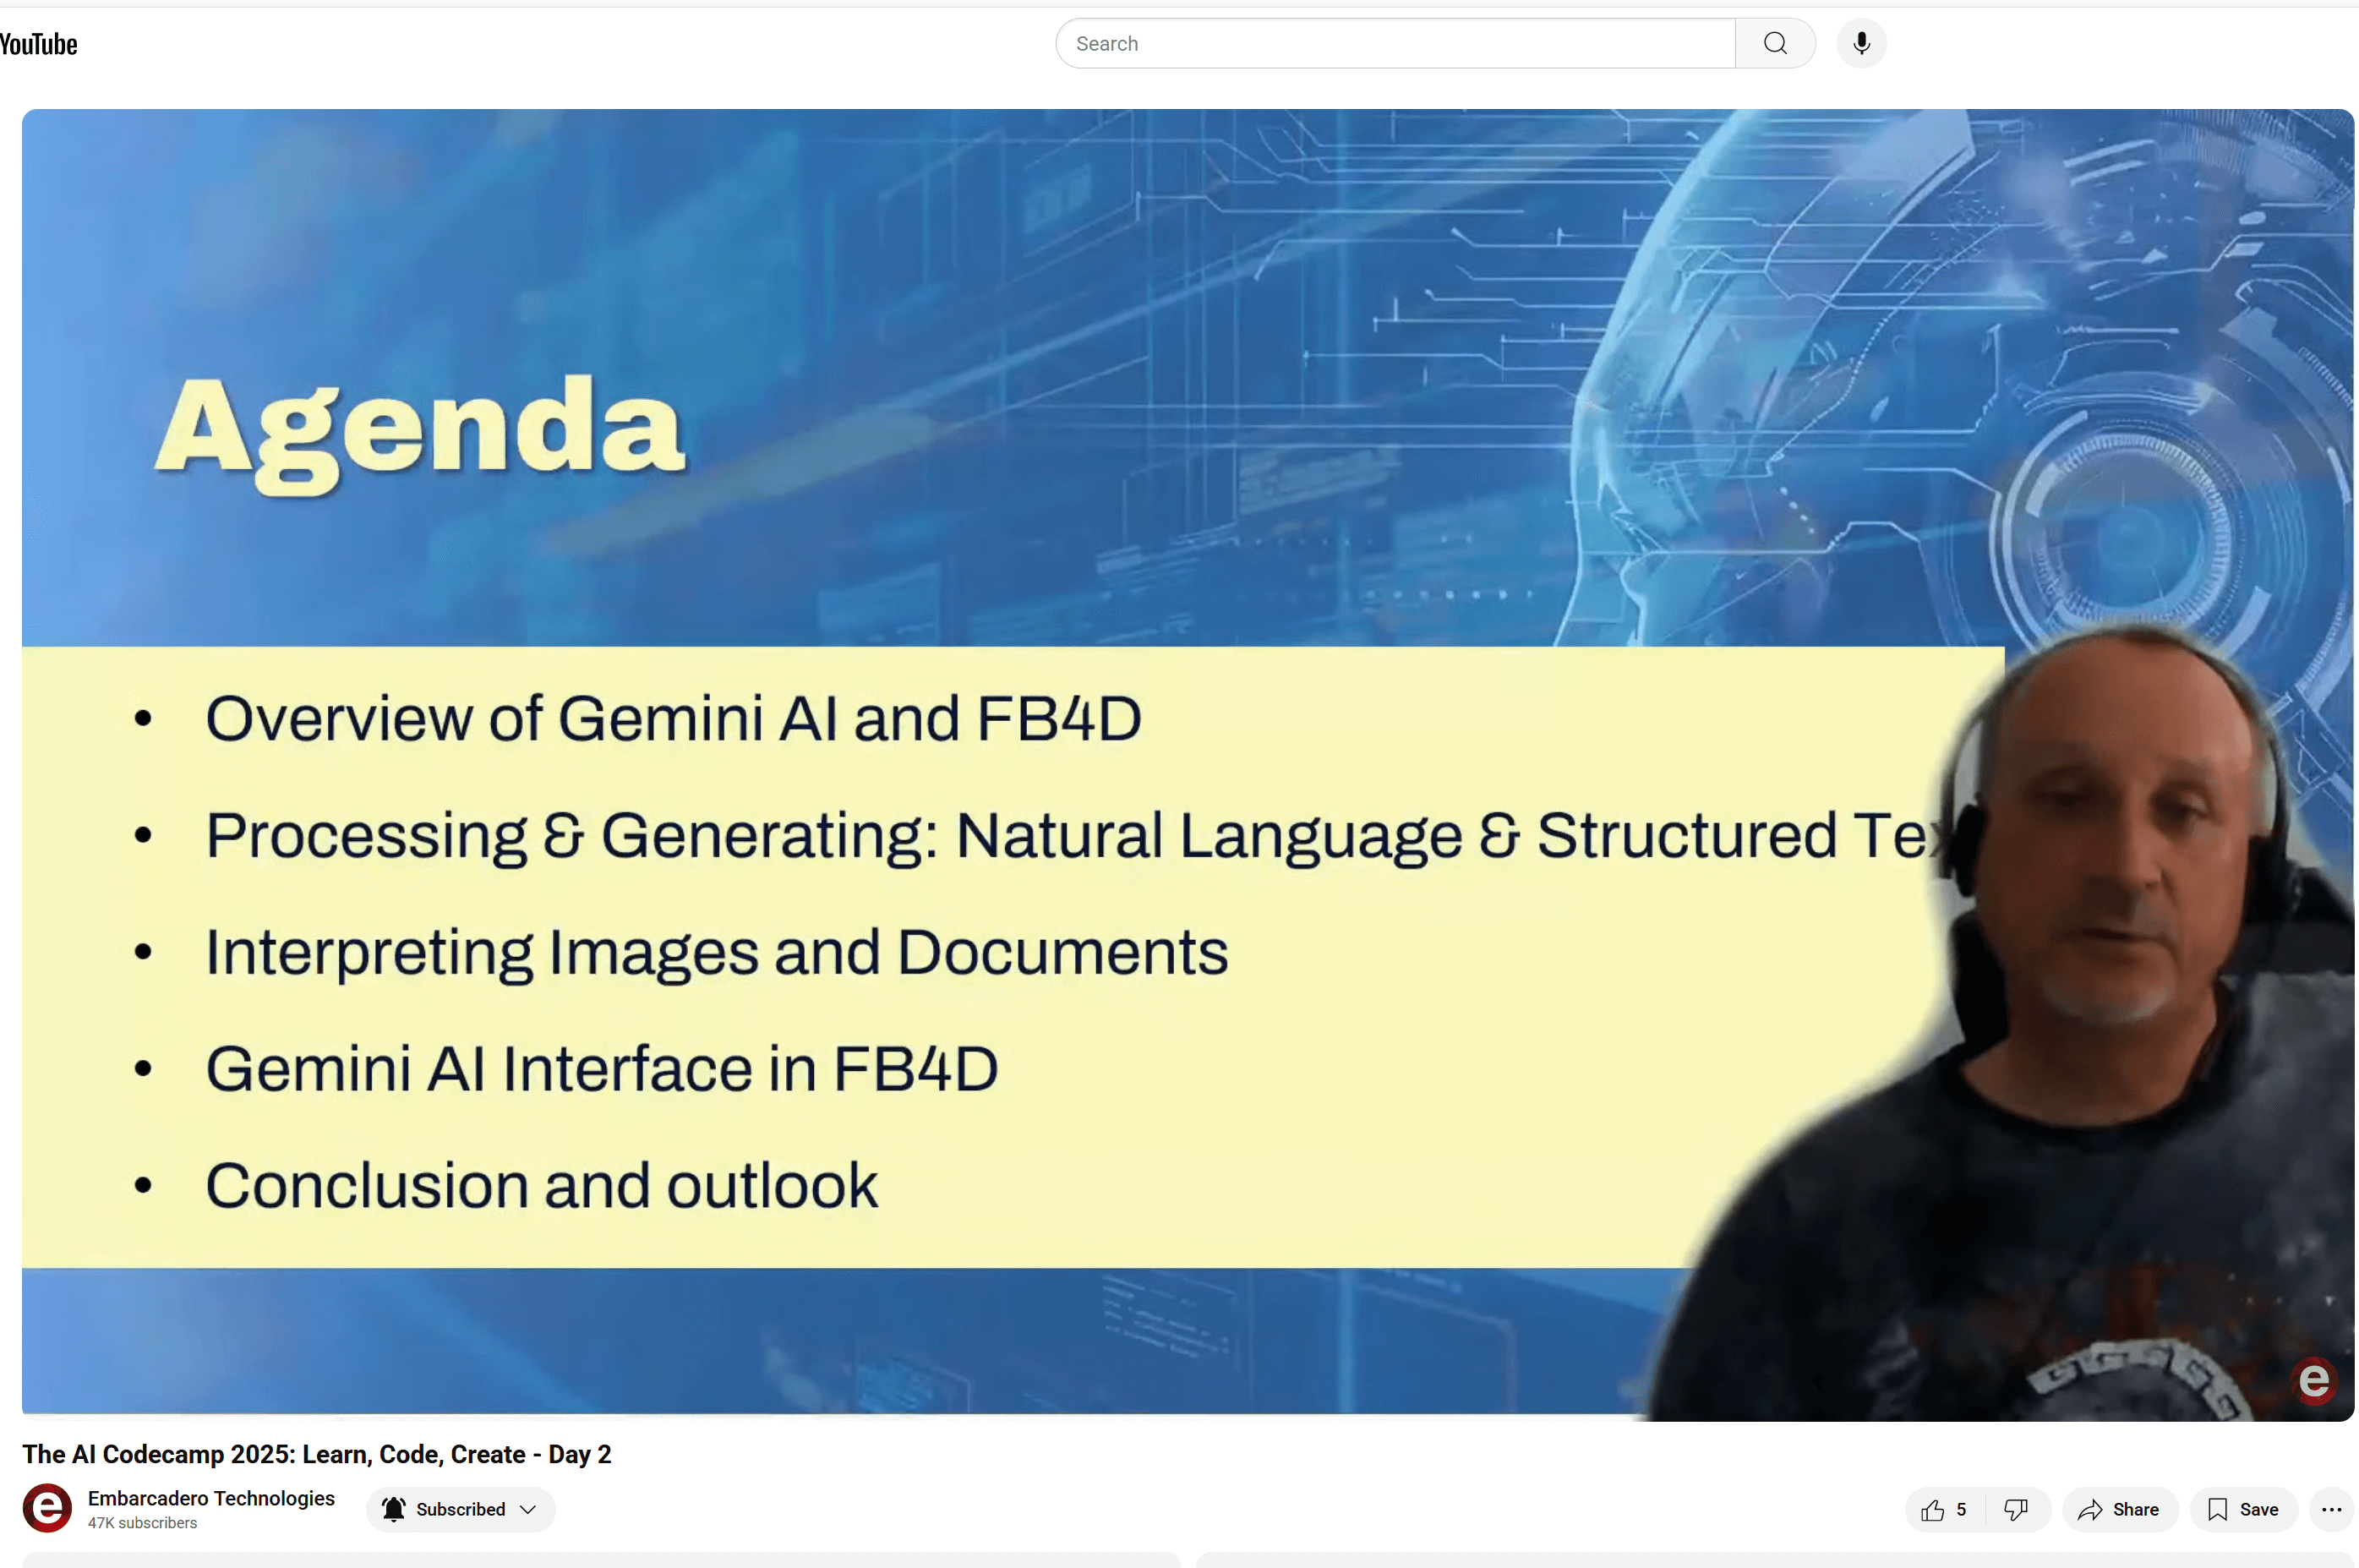Screen dimensions: 2359x1568
Task: Click the Embarcadero watermark logo in video
Action: 2313,1381
